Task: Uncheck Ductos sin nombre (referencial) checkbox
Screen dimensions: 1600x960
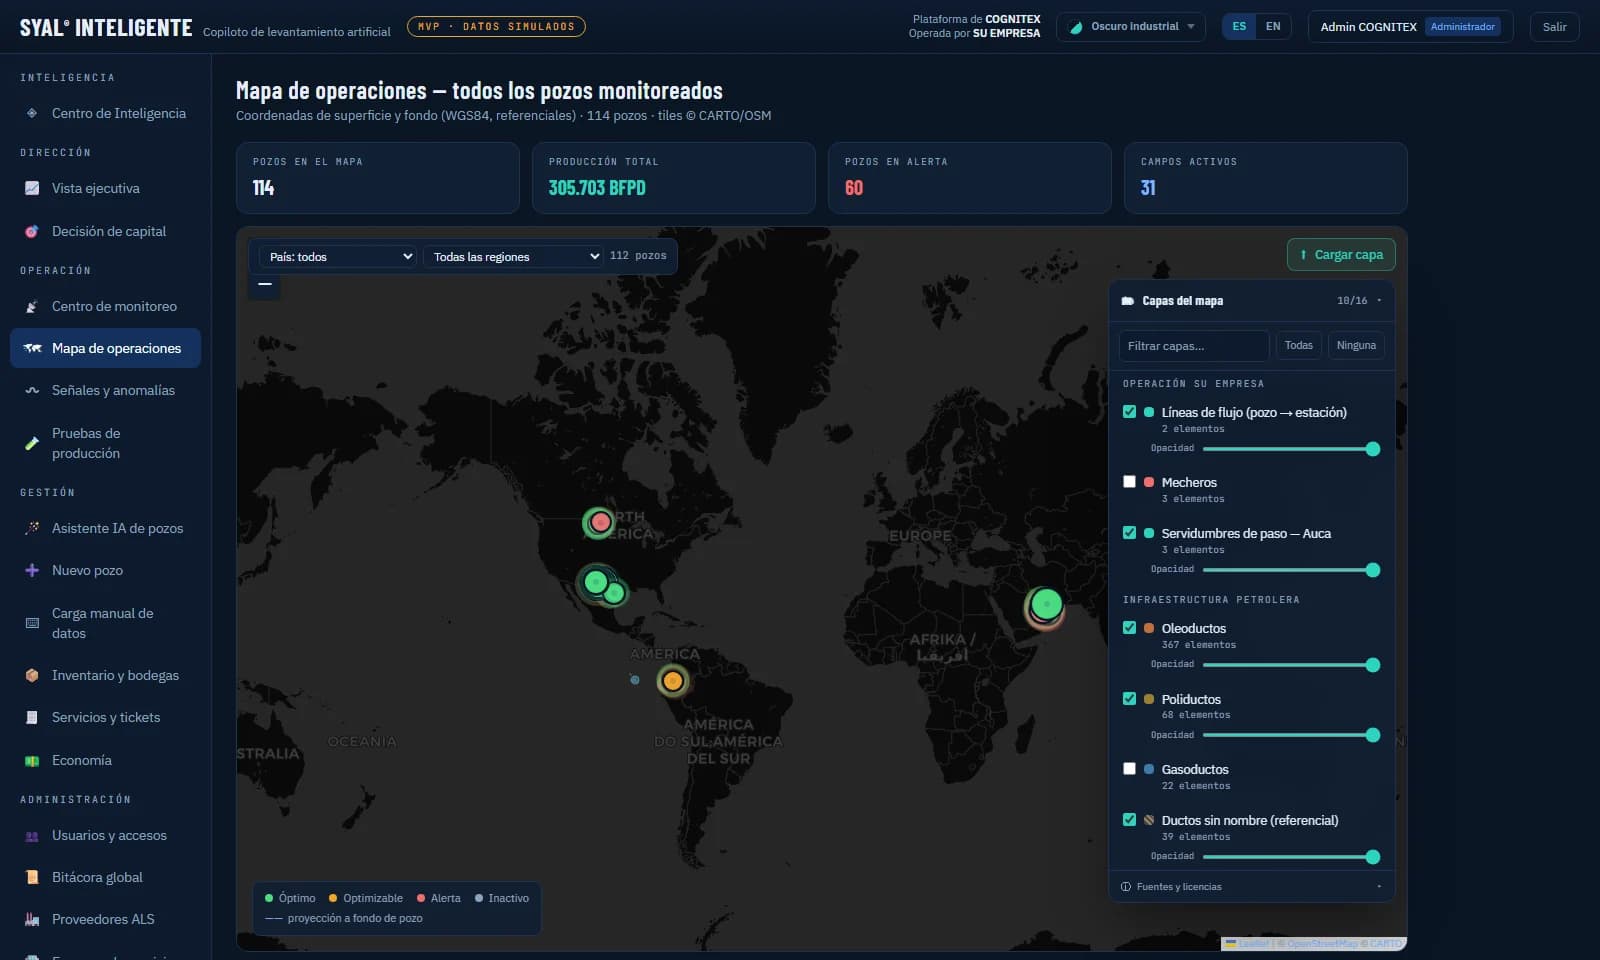Action: click(x=1129, y=819)
